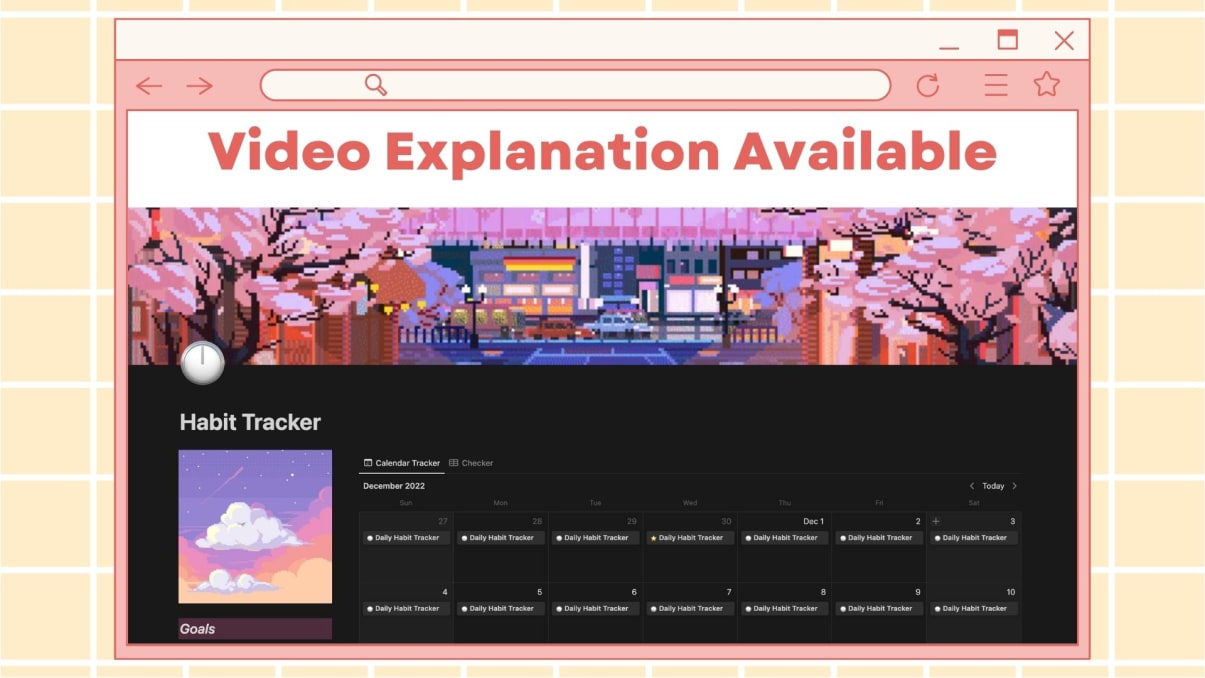Open Daily Habit Tracker entry on December 10
Screen dimensions: 1205x678
coord(974,608)
